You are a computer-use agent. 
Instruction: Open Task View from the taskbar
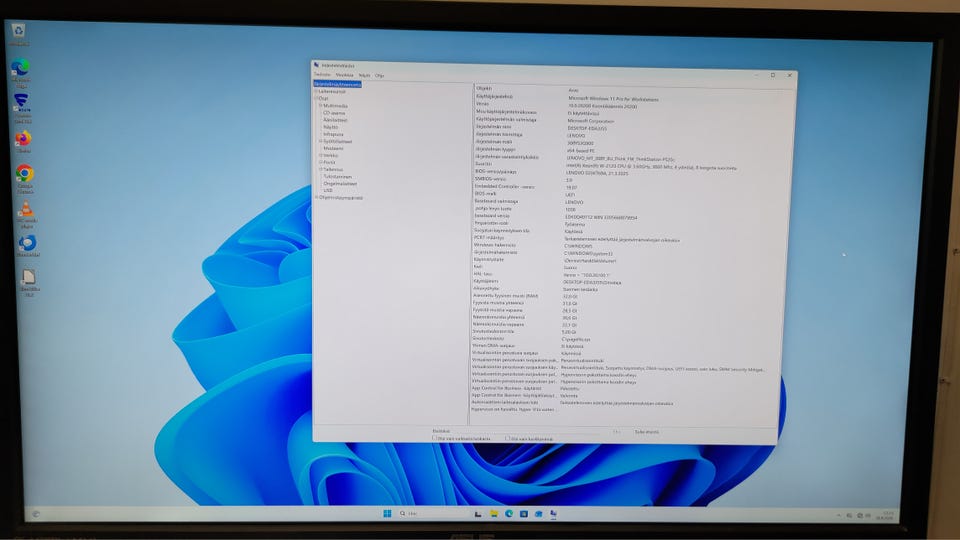pos(478,514)
